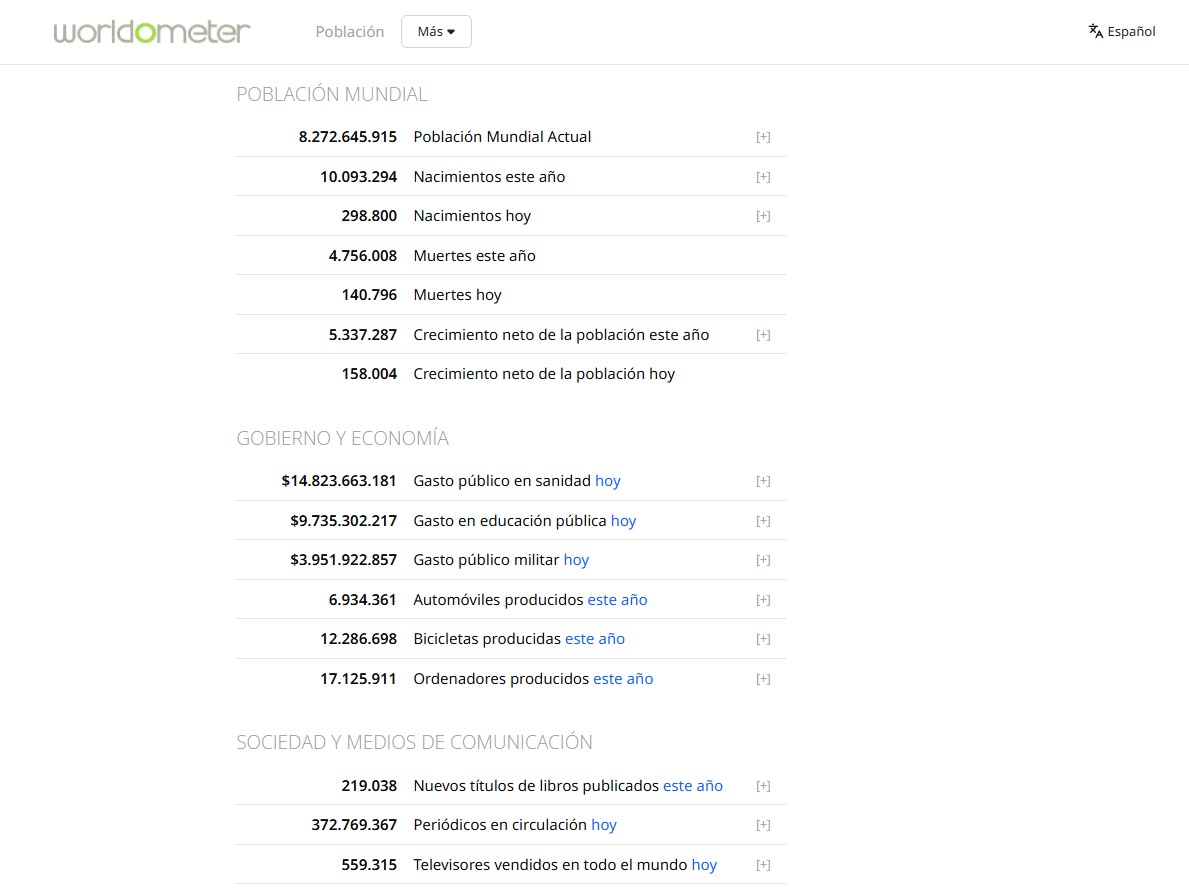The image size is (1189, 890).
Task: Expand the Gasto público militar row
Action: point(763,560)
